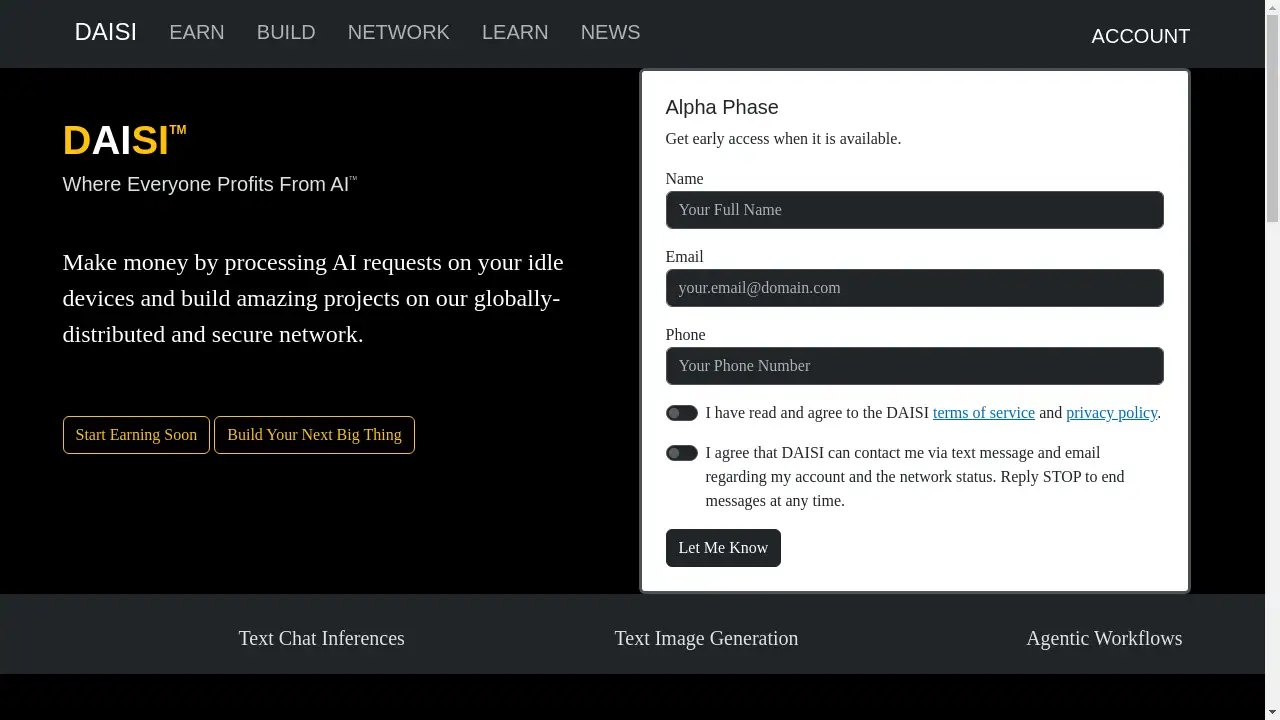Screen dimensions: 1280x720
Task: Select the Text Image Generation heading
Action: click(x=706, y=638)
